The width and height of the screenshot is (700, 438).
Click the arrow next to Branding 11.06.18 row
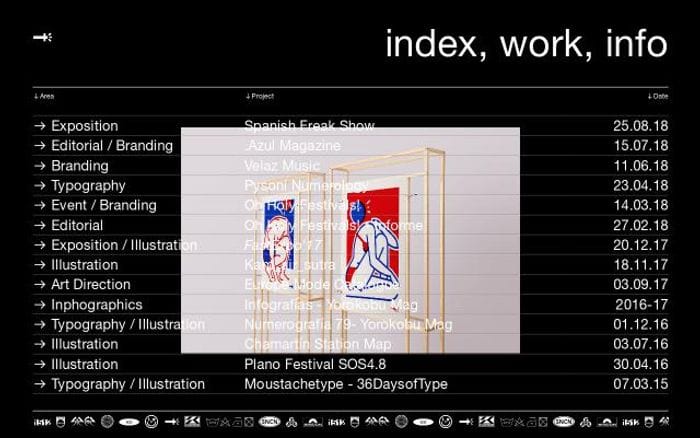pyautogui.click(x=40, y=166)
